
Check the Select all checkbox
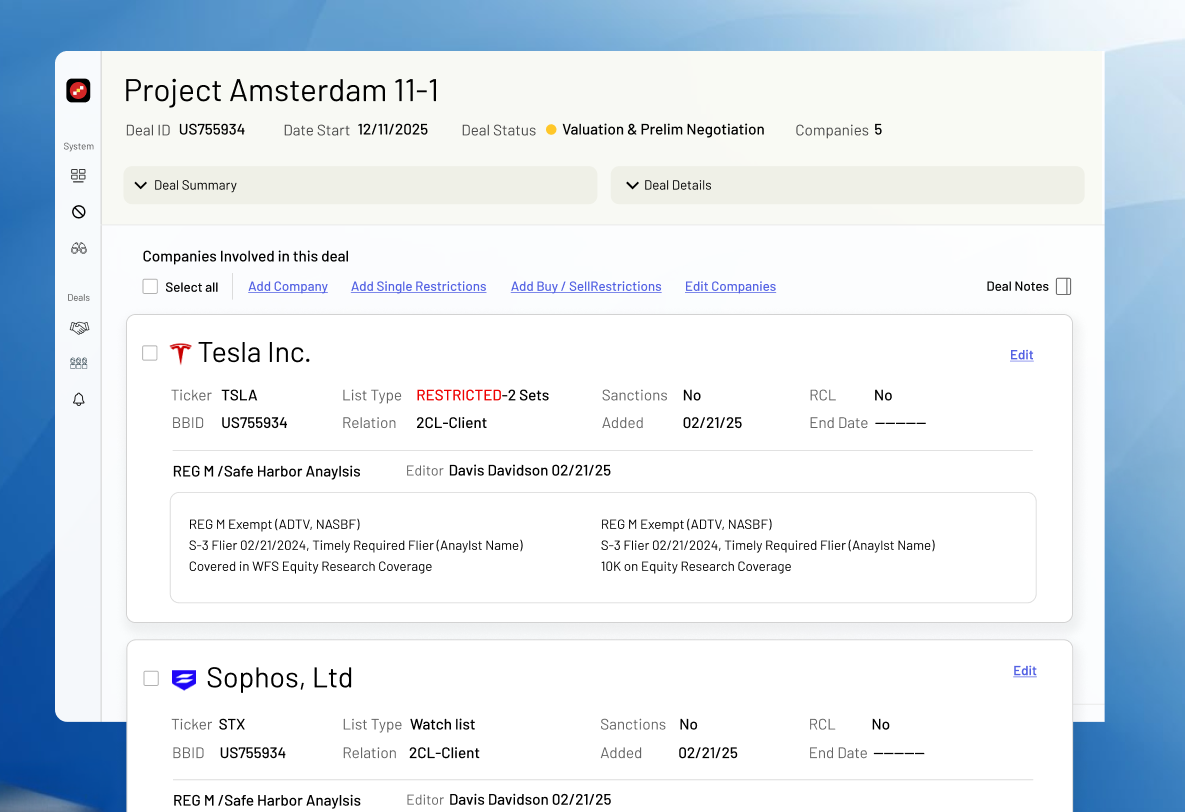[x=150, y=287]
